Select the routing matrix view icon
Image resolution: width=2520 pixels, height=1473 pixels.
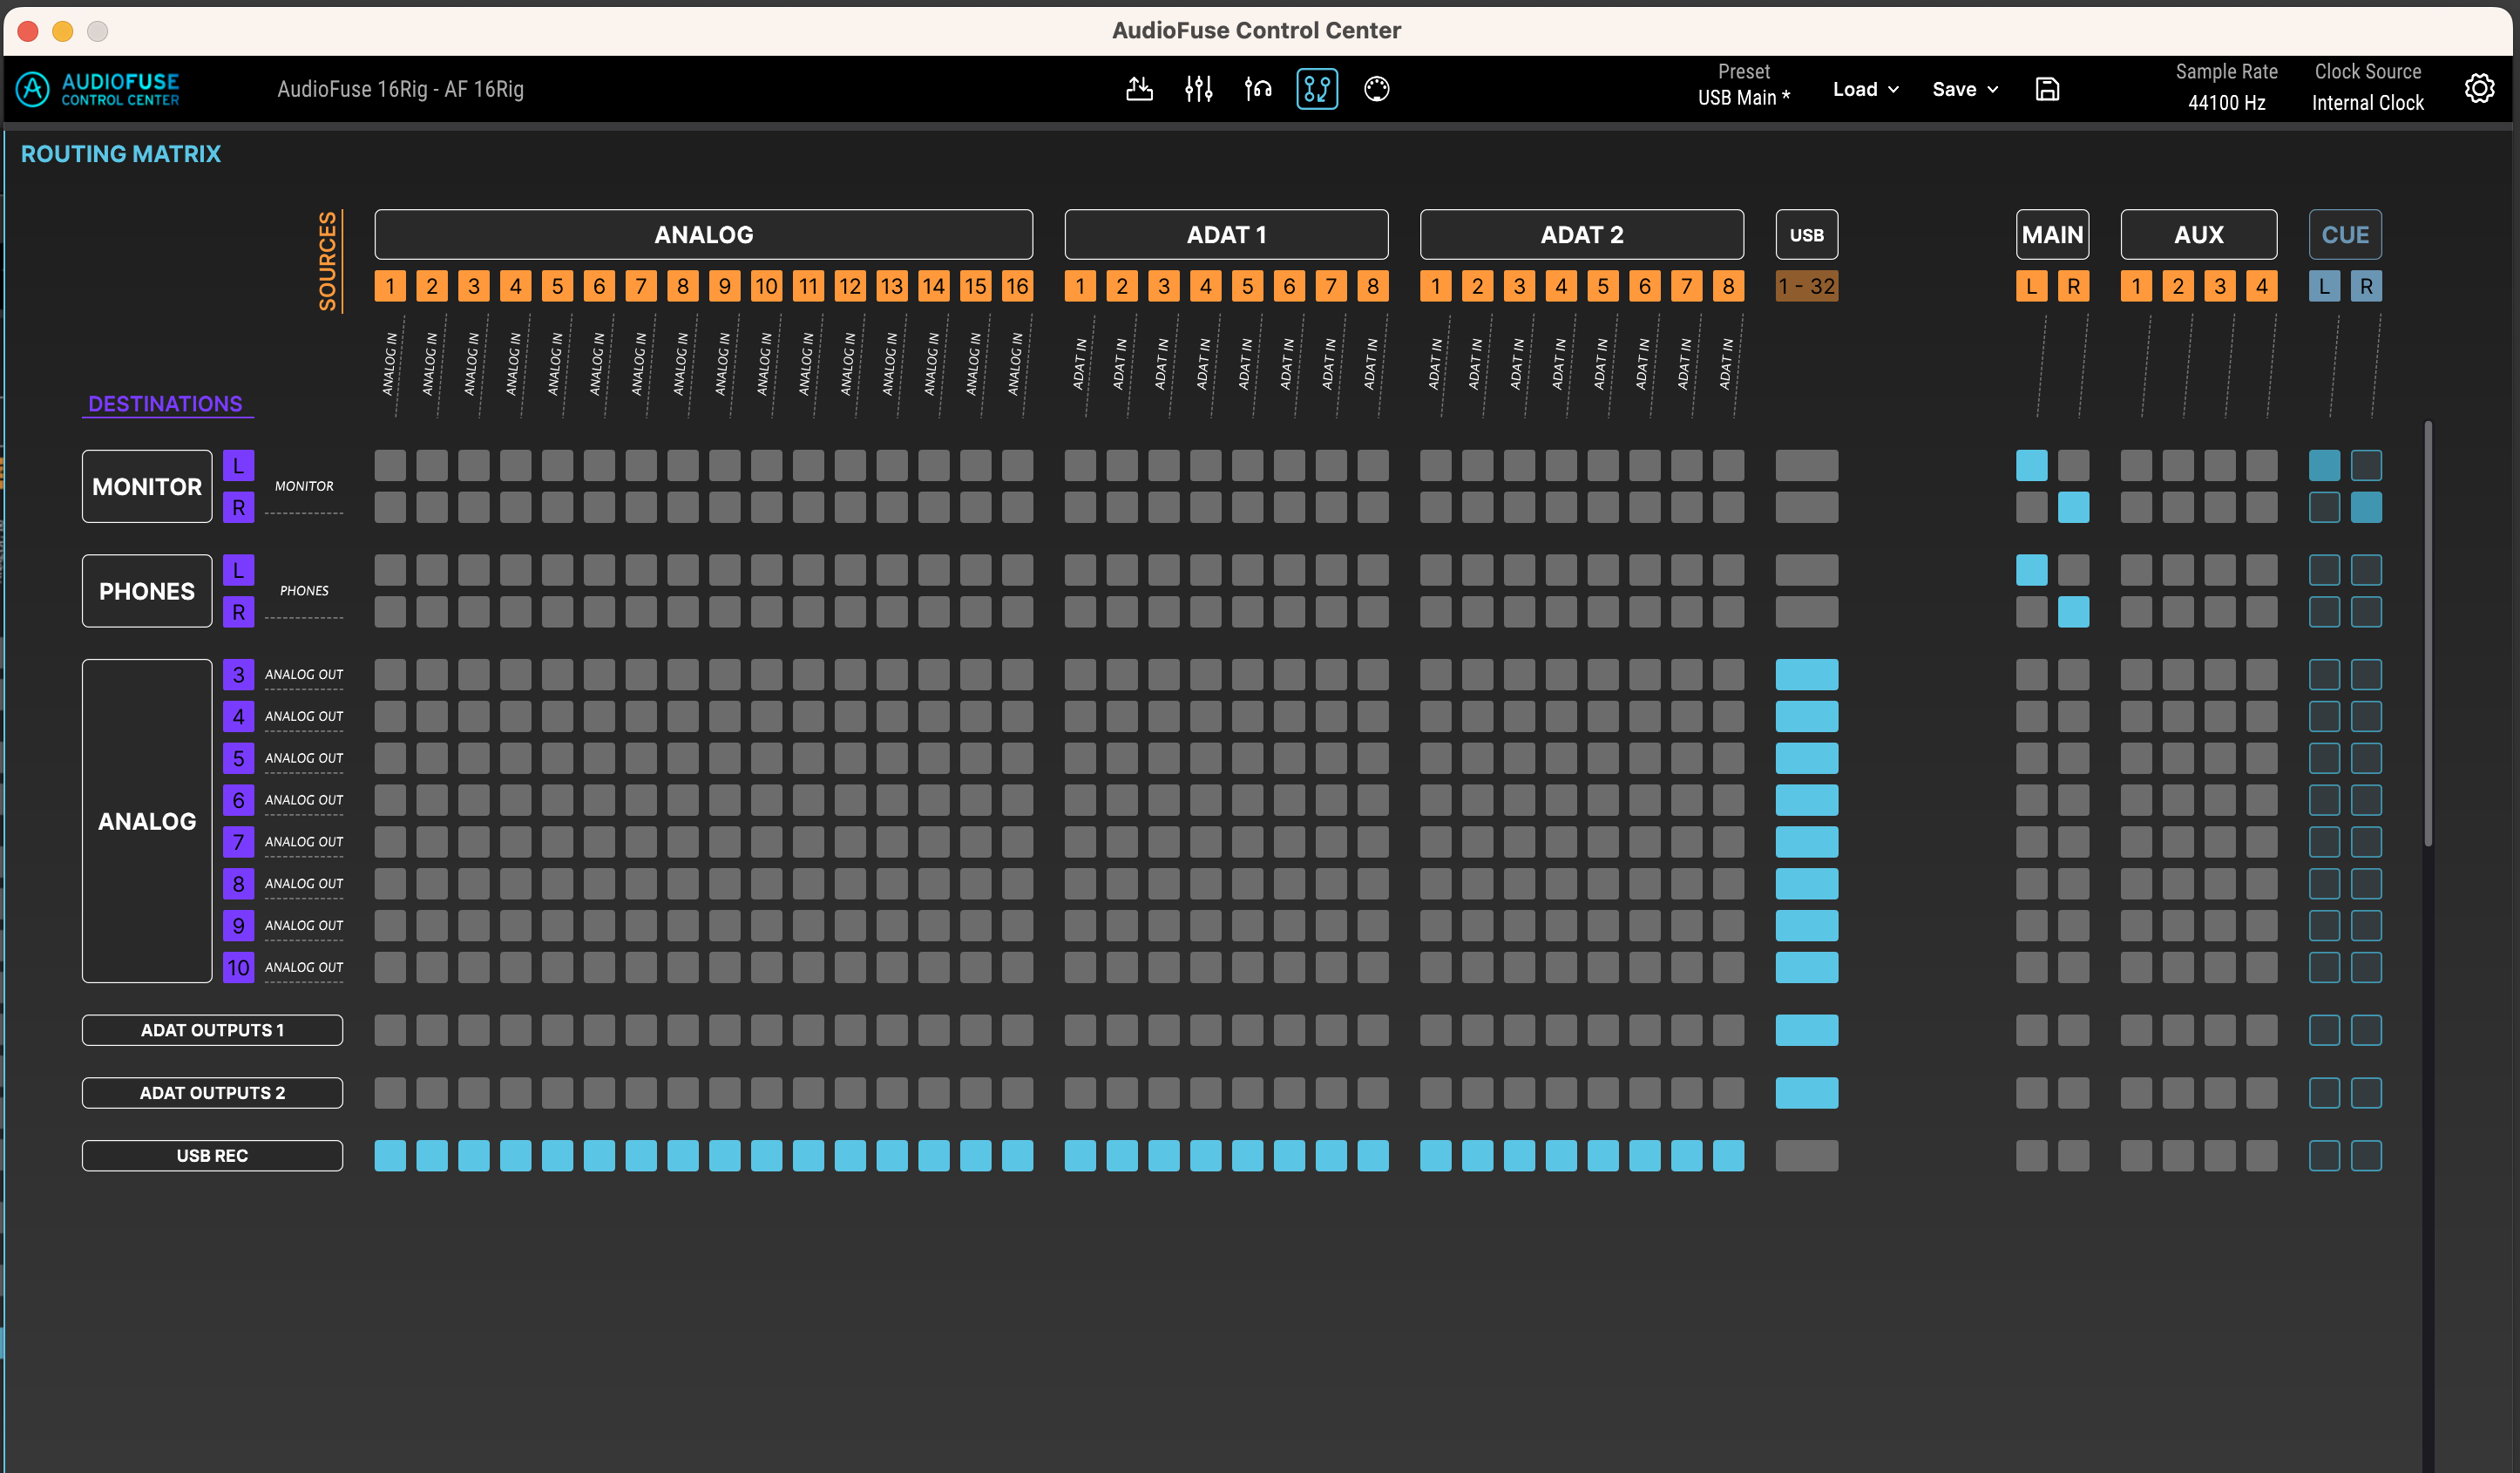(1317, 89)
